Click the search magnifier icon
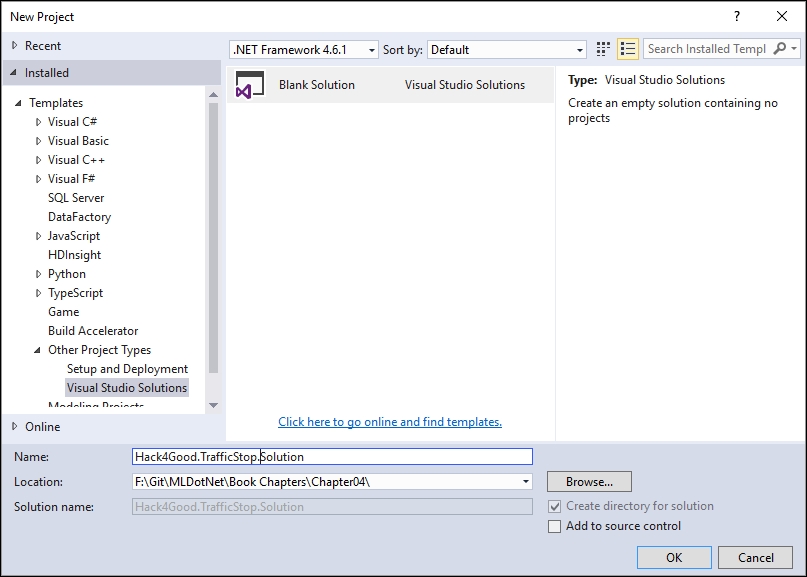Image resolution: width=807 pixels, height=577 pixels. click(780, 49)
